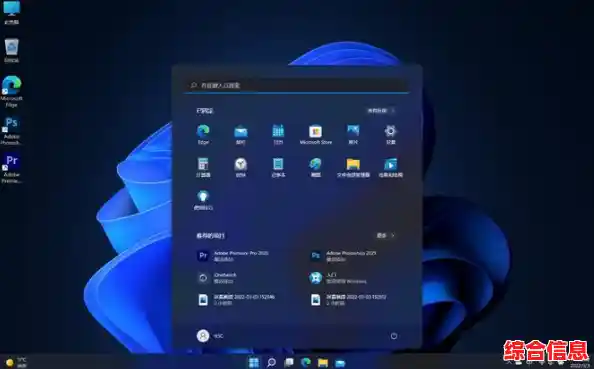Open Microsoft Store from pinned apps

point(316,134)
